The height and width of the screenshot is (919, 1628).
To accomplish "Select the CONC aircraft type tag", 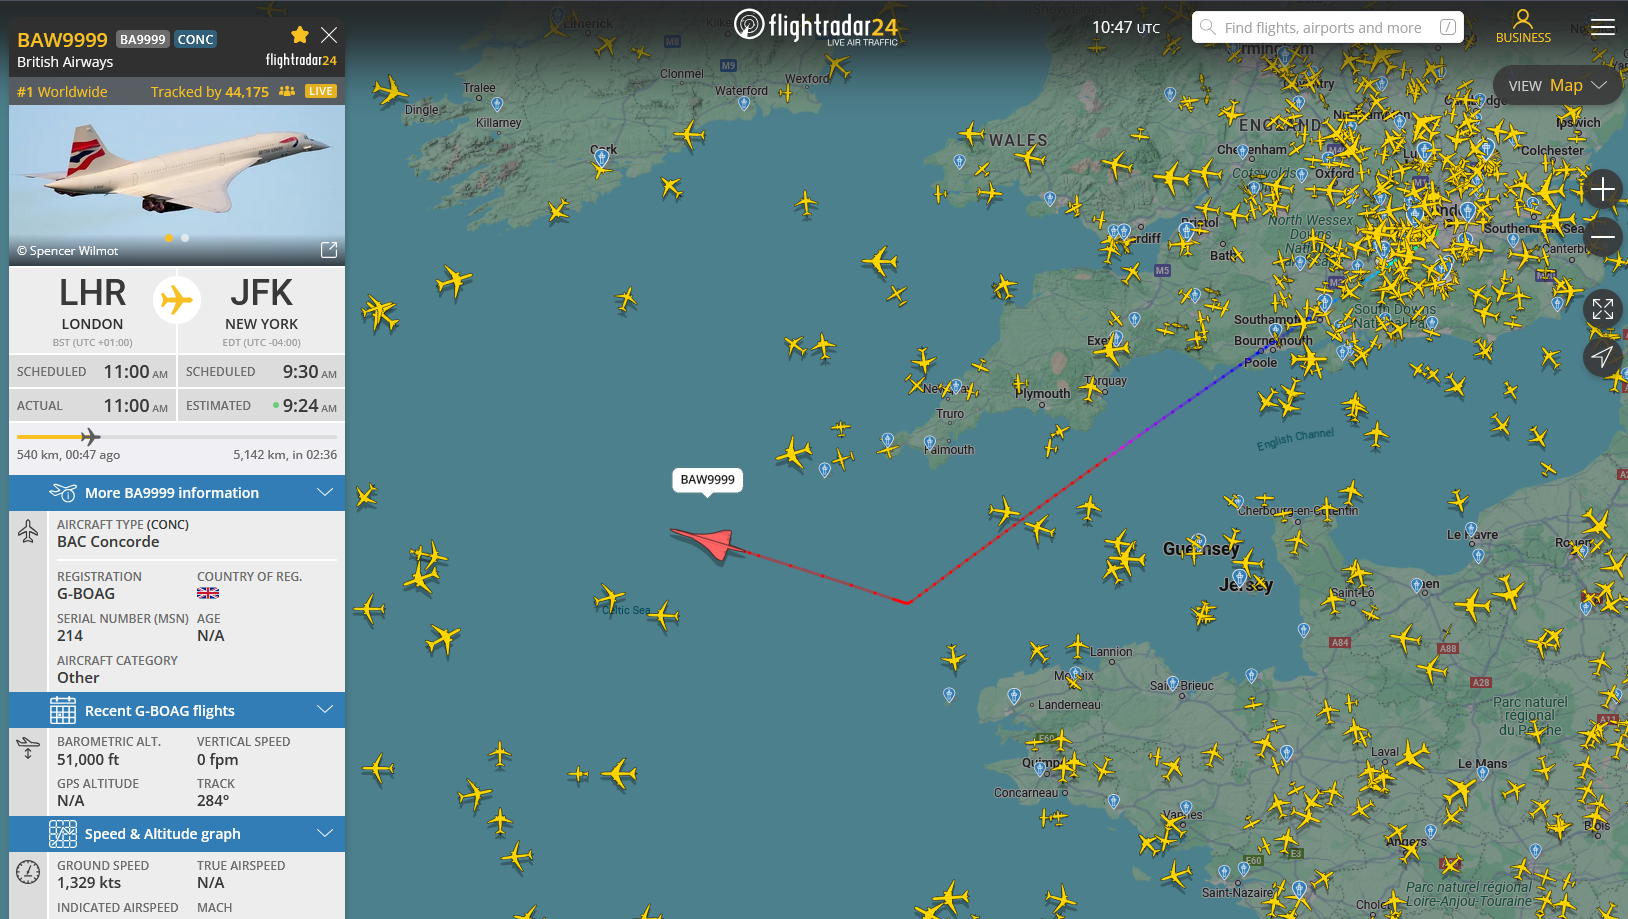I will point(196,39).
